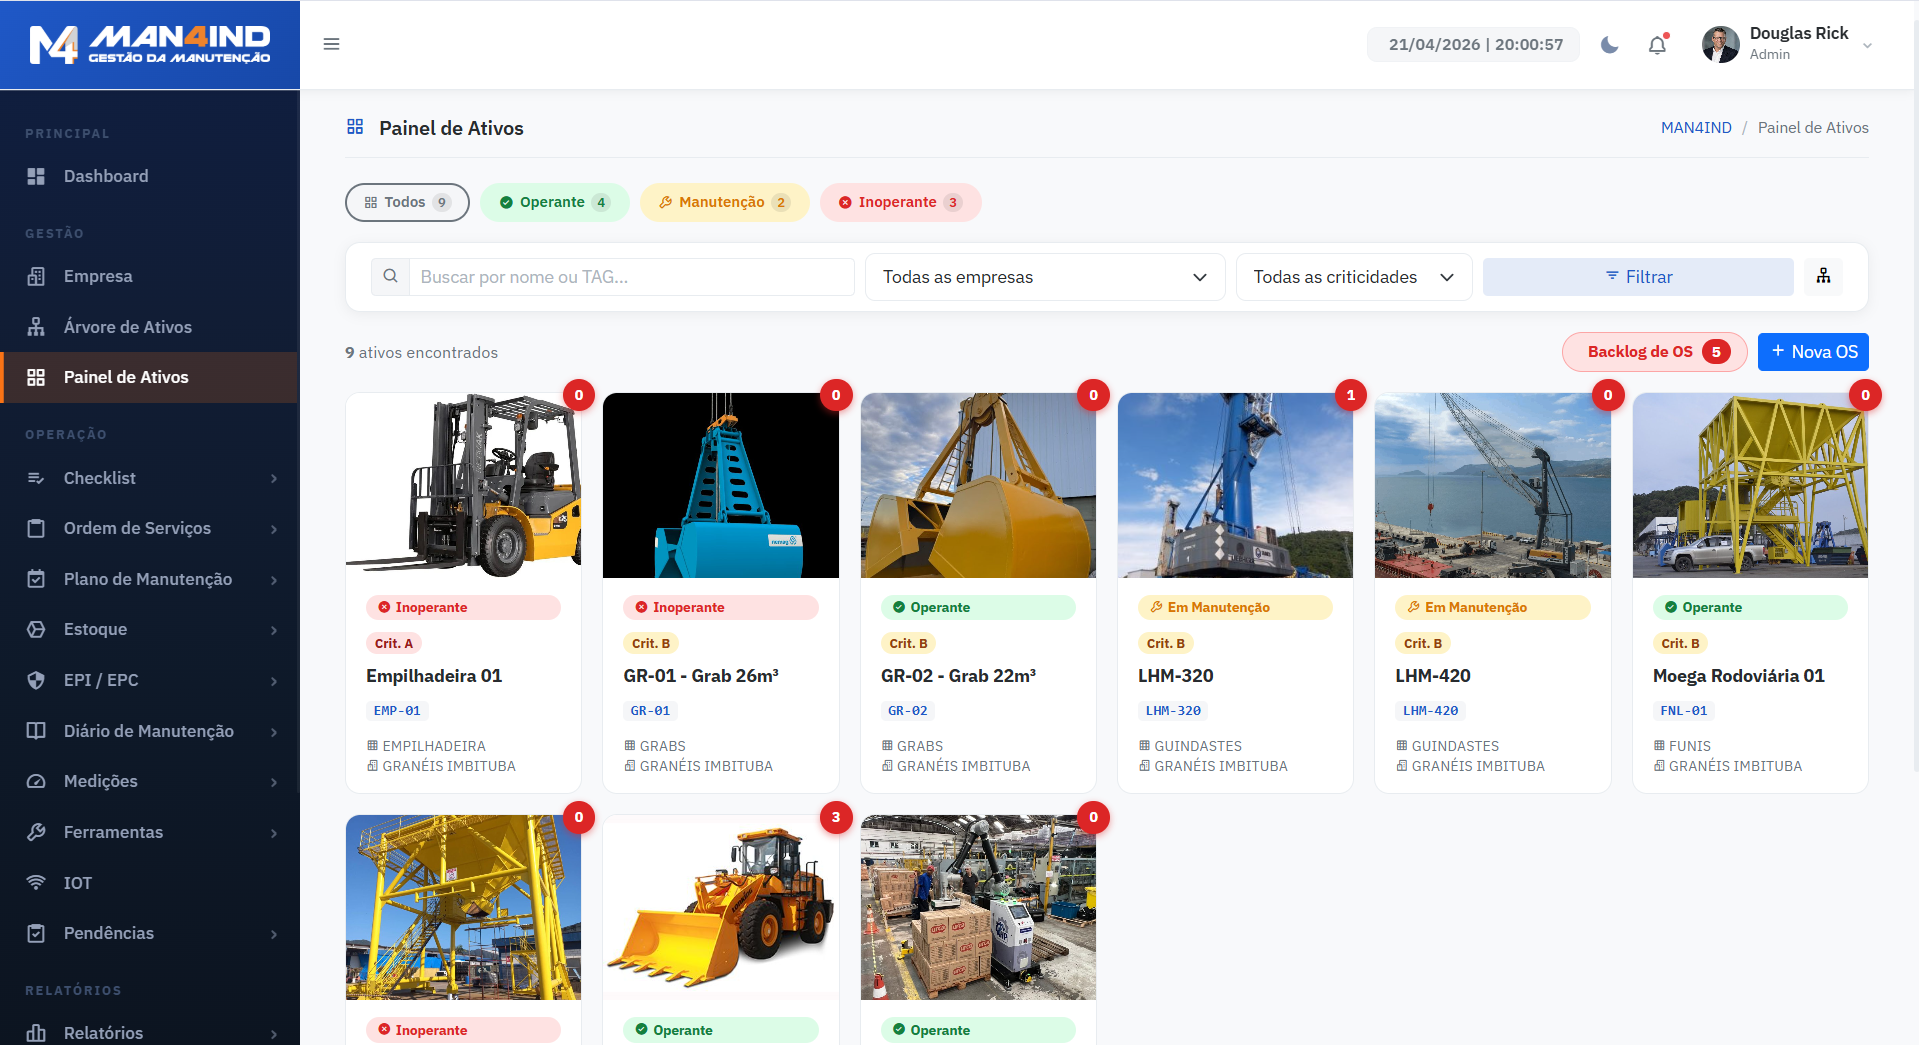Click the Nova OS button
The width and height of the screenshot is (1919, 1045).
(1812, 352)
